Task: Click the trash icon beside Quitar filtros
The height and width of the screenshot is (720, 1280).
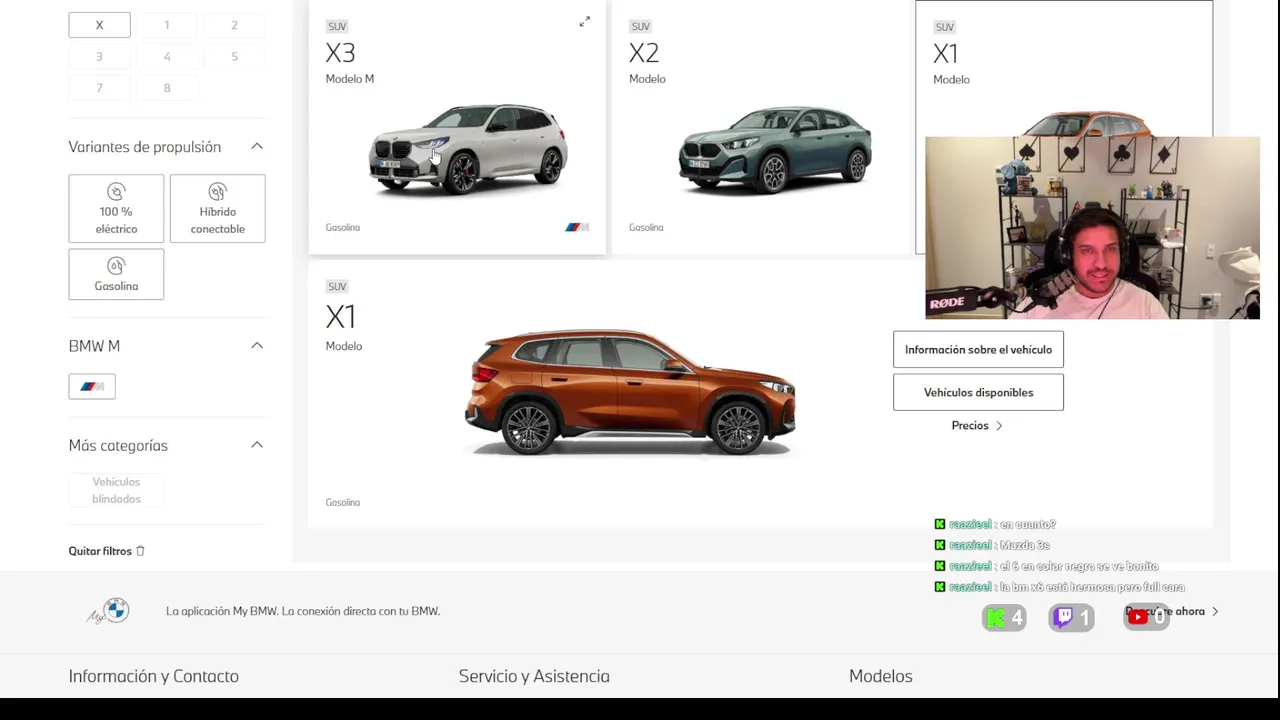Action: [140, 551]
